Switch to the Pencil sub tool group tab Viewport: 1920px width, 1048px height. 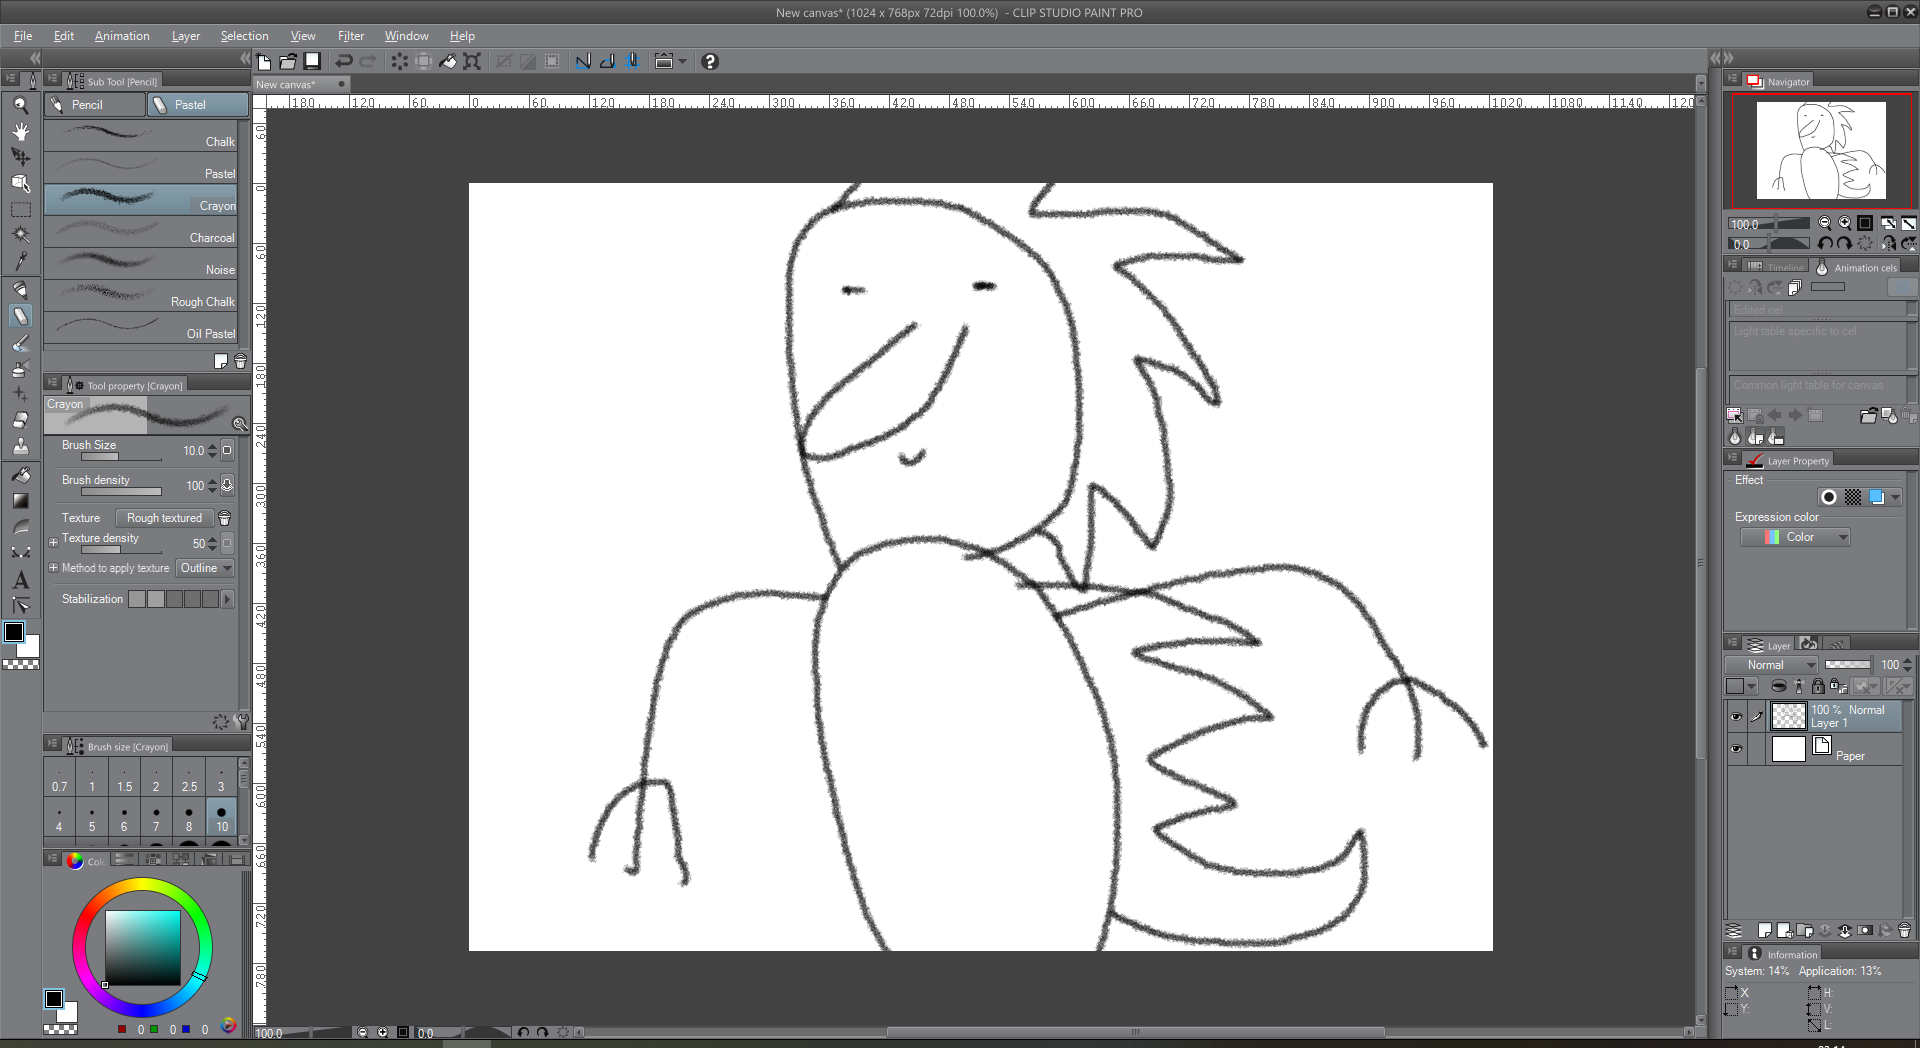95,104
